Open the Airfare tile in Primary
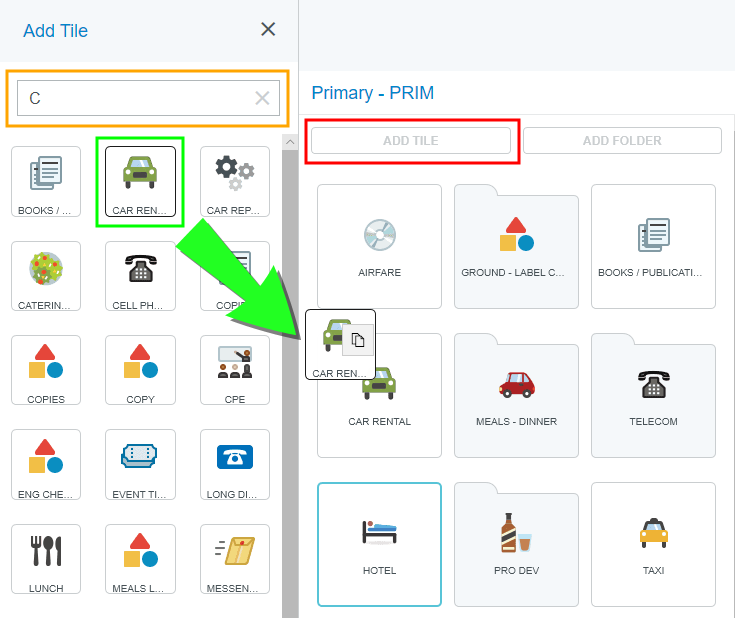 (379, 246)
